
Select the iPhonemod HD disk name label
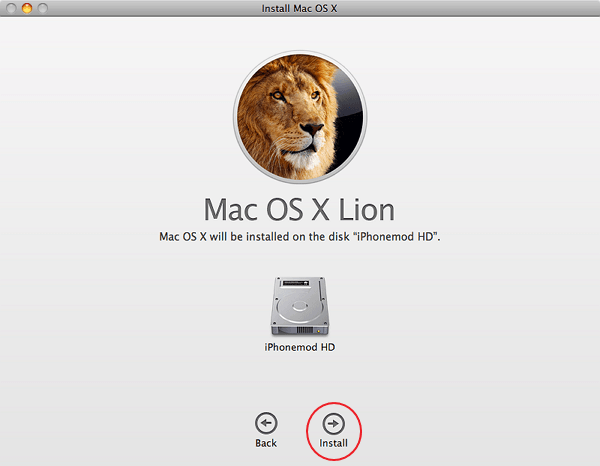pyautogui.click(x=299, y=347)
